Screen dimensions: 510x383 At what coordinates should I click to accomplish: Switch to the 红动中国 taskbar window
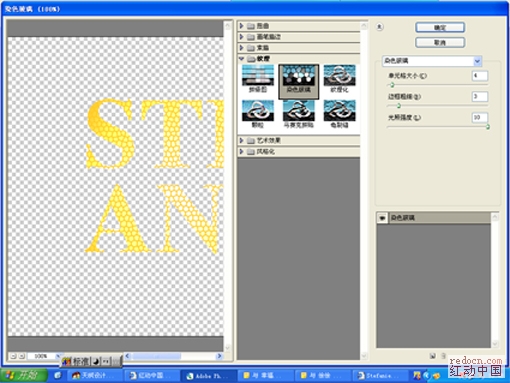153,376
